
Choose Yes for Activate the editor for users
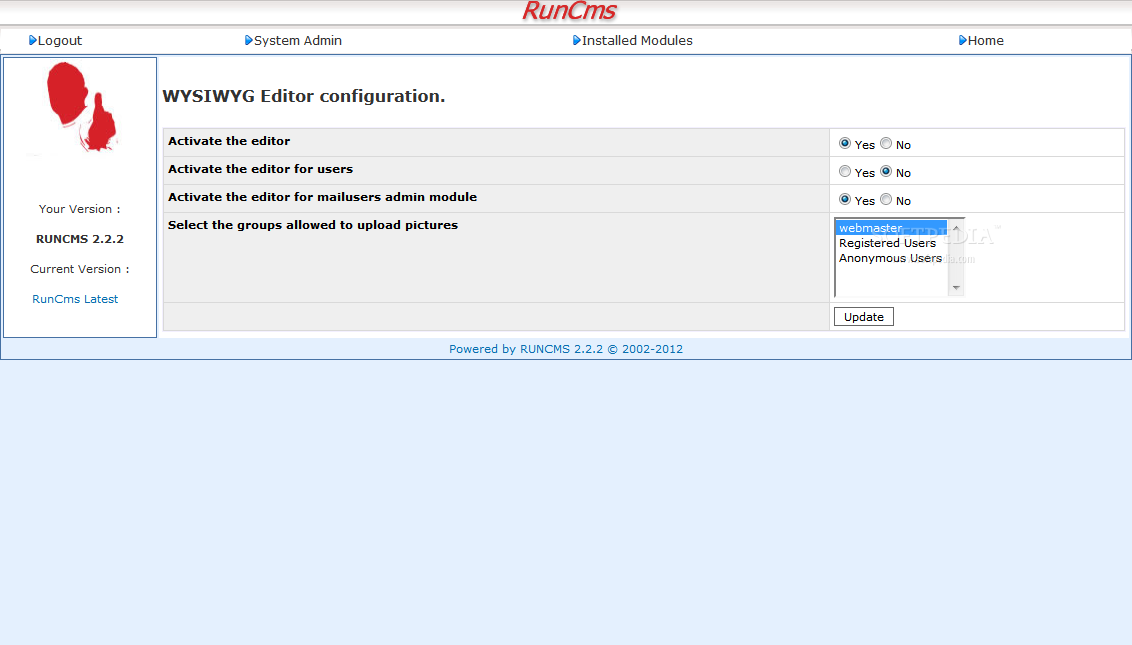pos(845,172)
